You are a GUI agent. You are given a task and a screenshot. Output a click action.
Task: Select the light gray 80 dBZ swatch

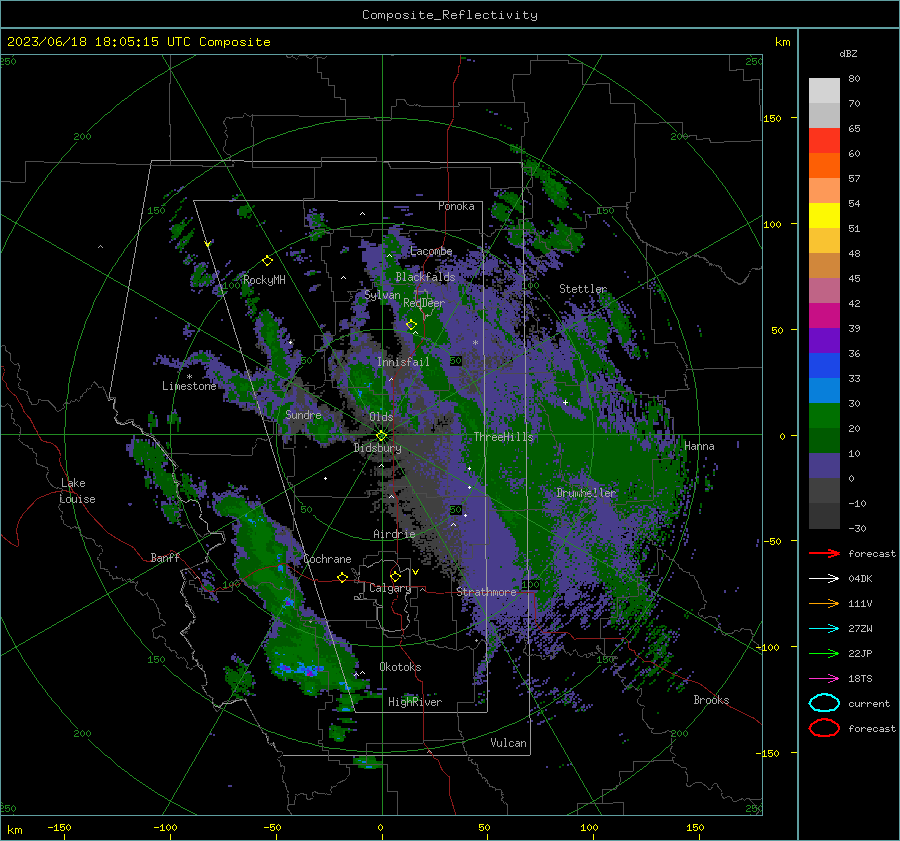click(824, 90)
